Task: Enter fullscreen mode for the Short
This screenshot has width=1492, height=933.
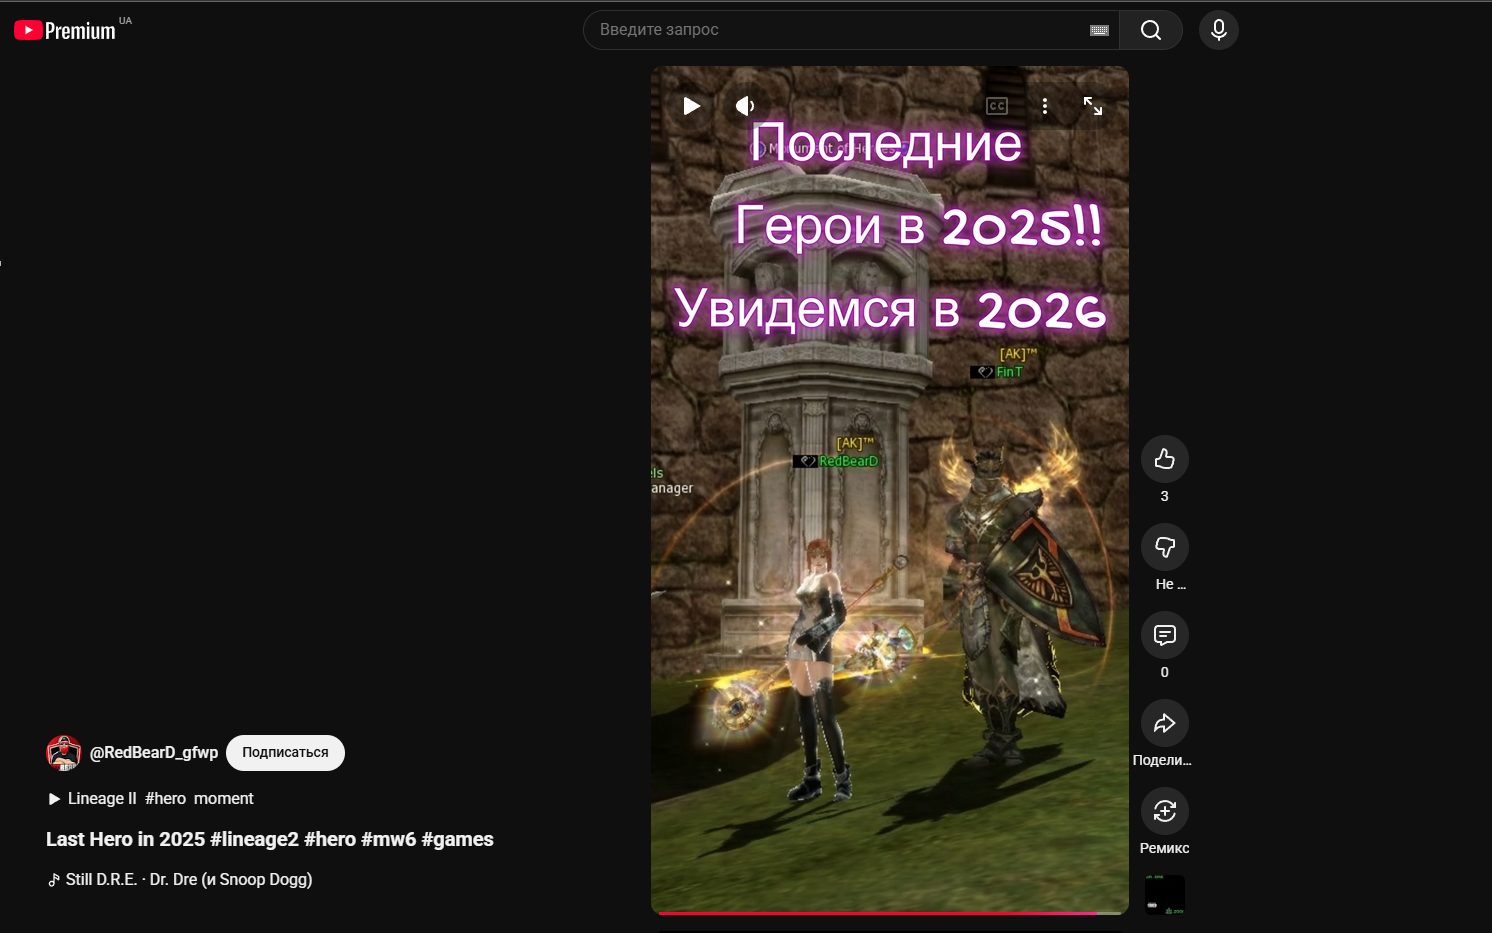Action: coord(1093,106)
